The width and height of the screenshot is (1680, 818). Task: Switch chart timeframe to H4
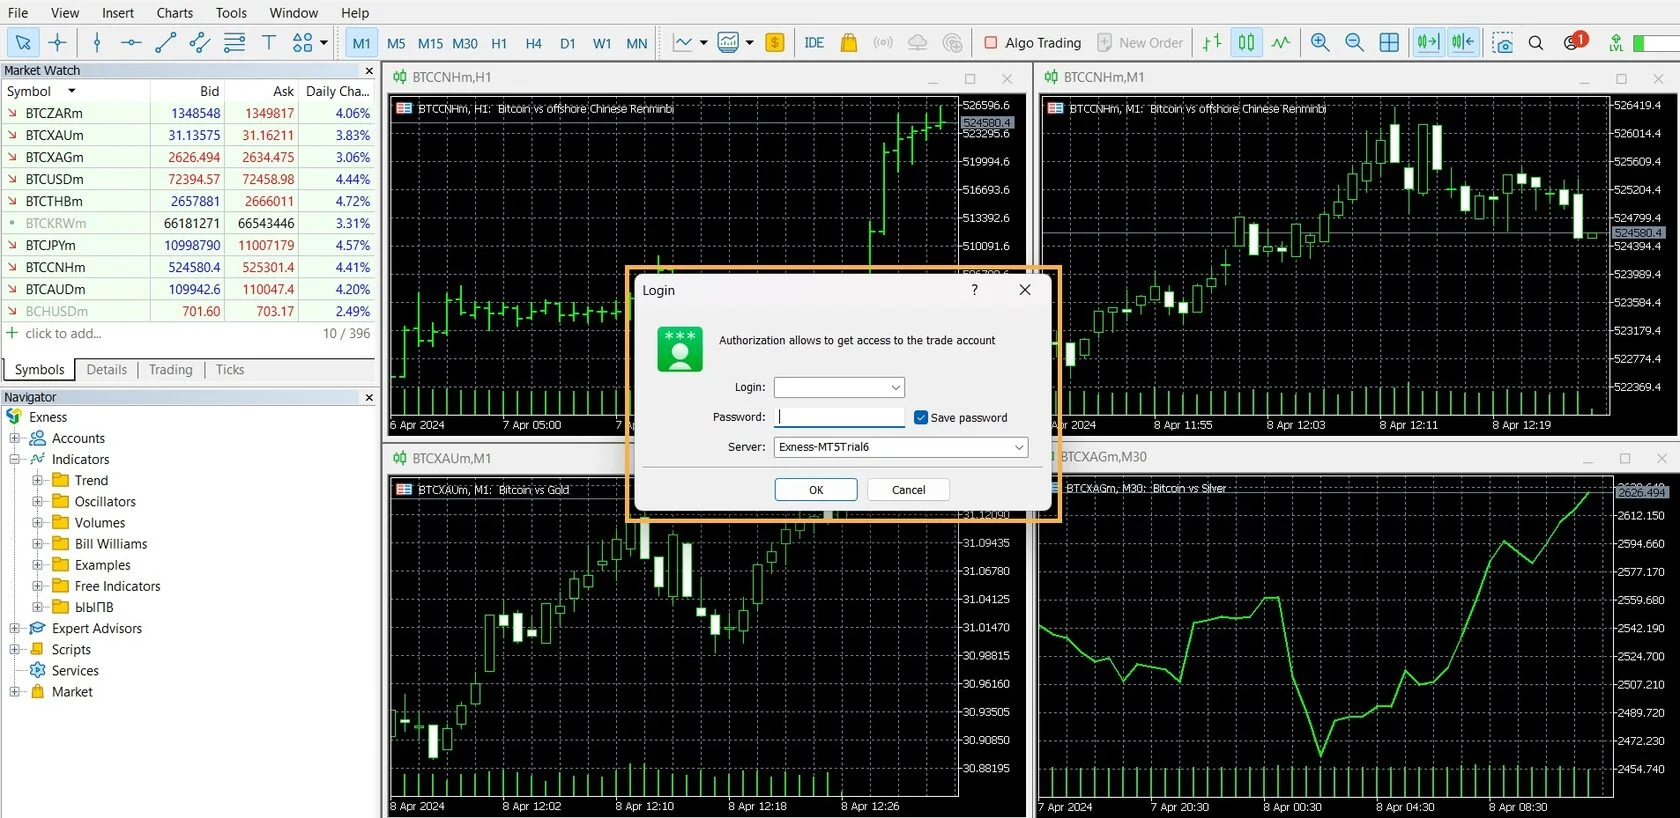[533, 43]
